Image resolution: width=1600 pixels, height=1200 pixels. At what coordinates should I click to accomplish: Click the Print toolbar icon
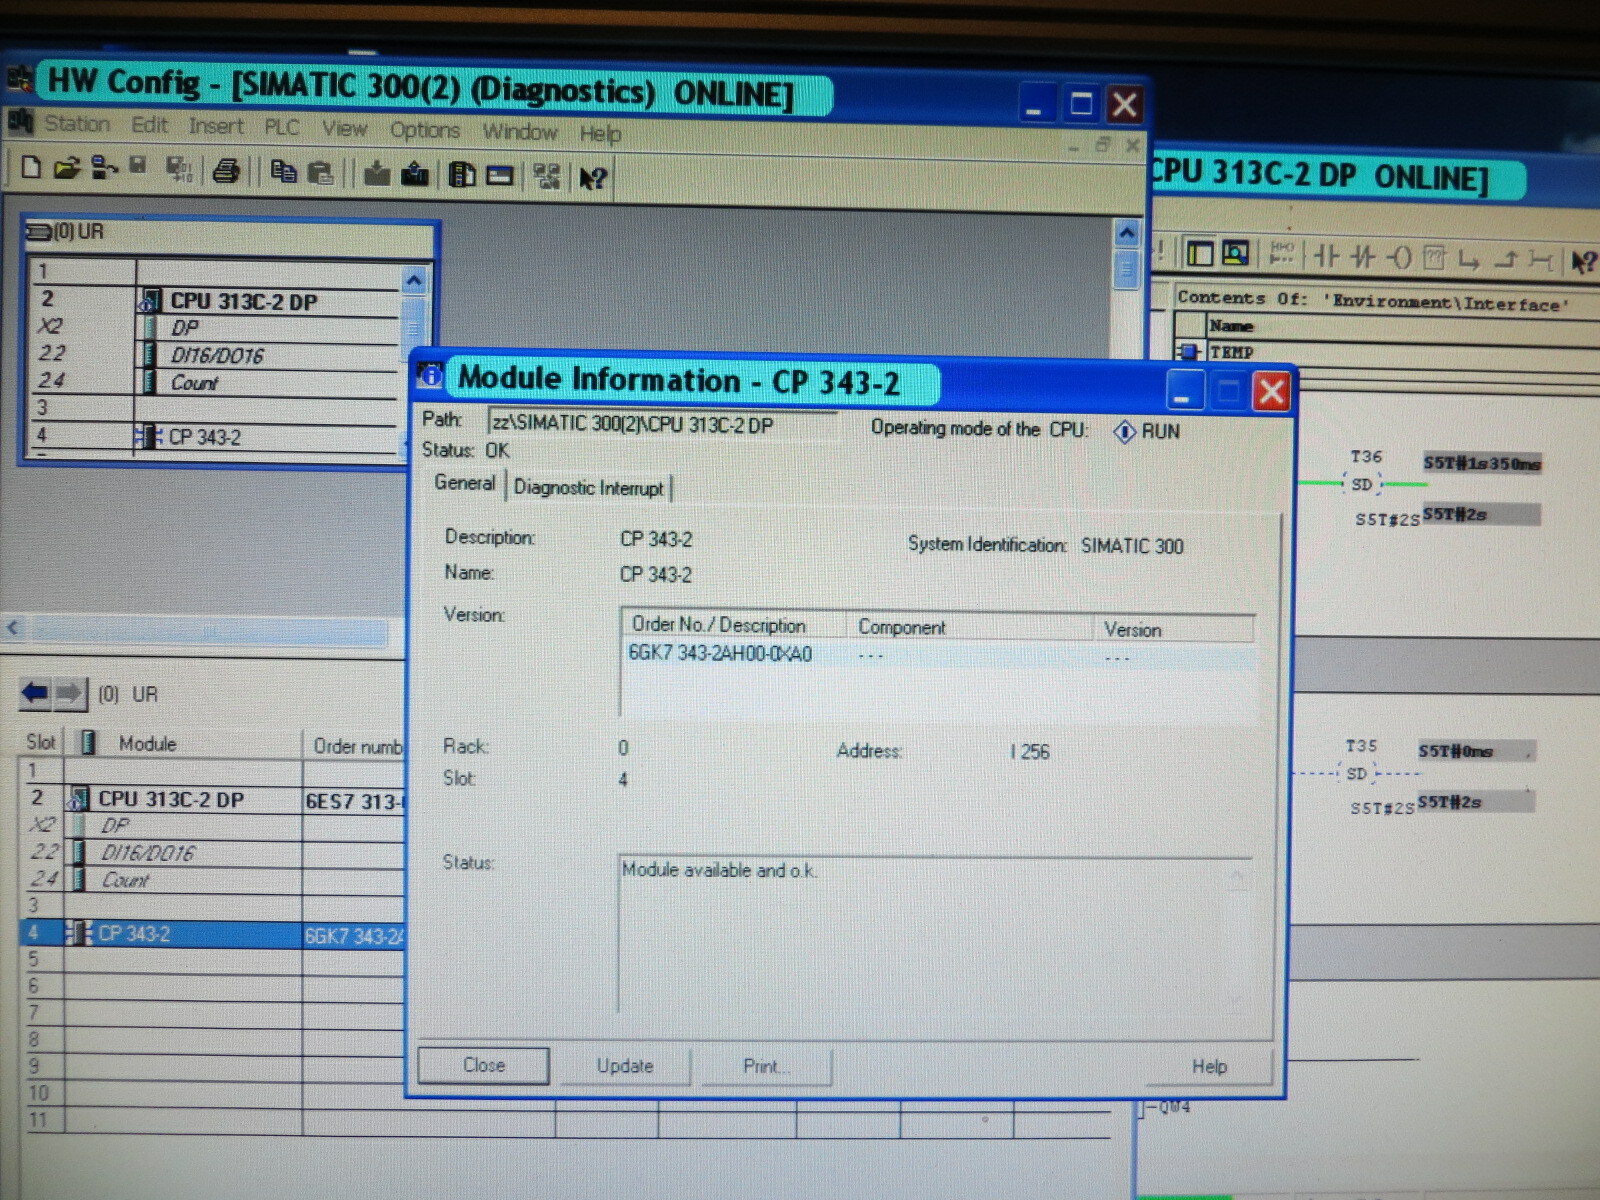point(226,171)
